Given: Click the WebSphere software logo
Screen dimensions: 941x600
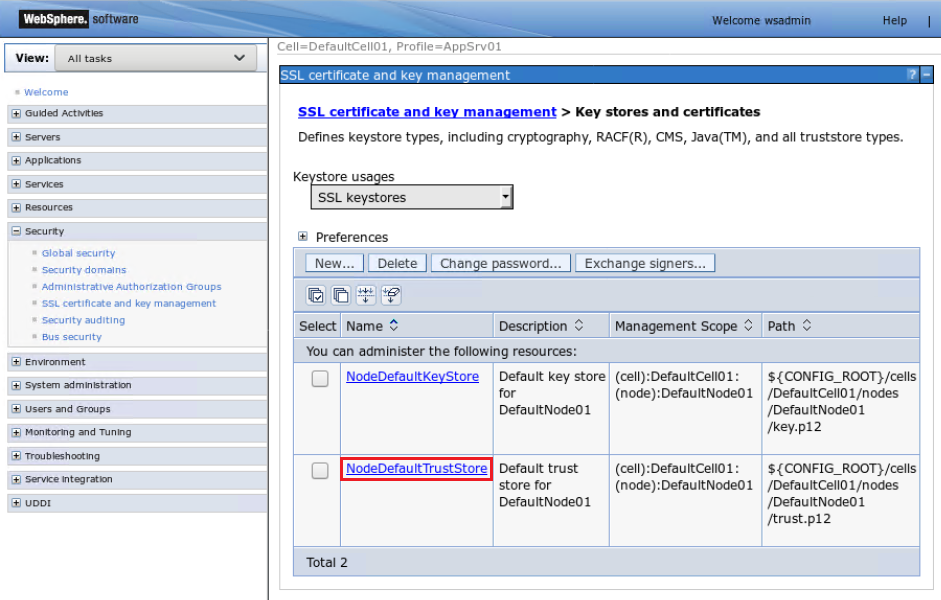Looking at the screenshot, I should click(79, 19).
